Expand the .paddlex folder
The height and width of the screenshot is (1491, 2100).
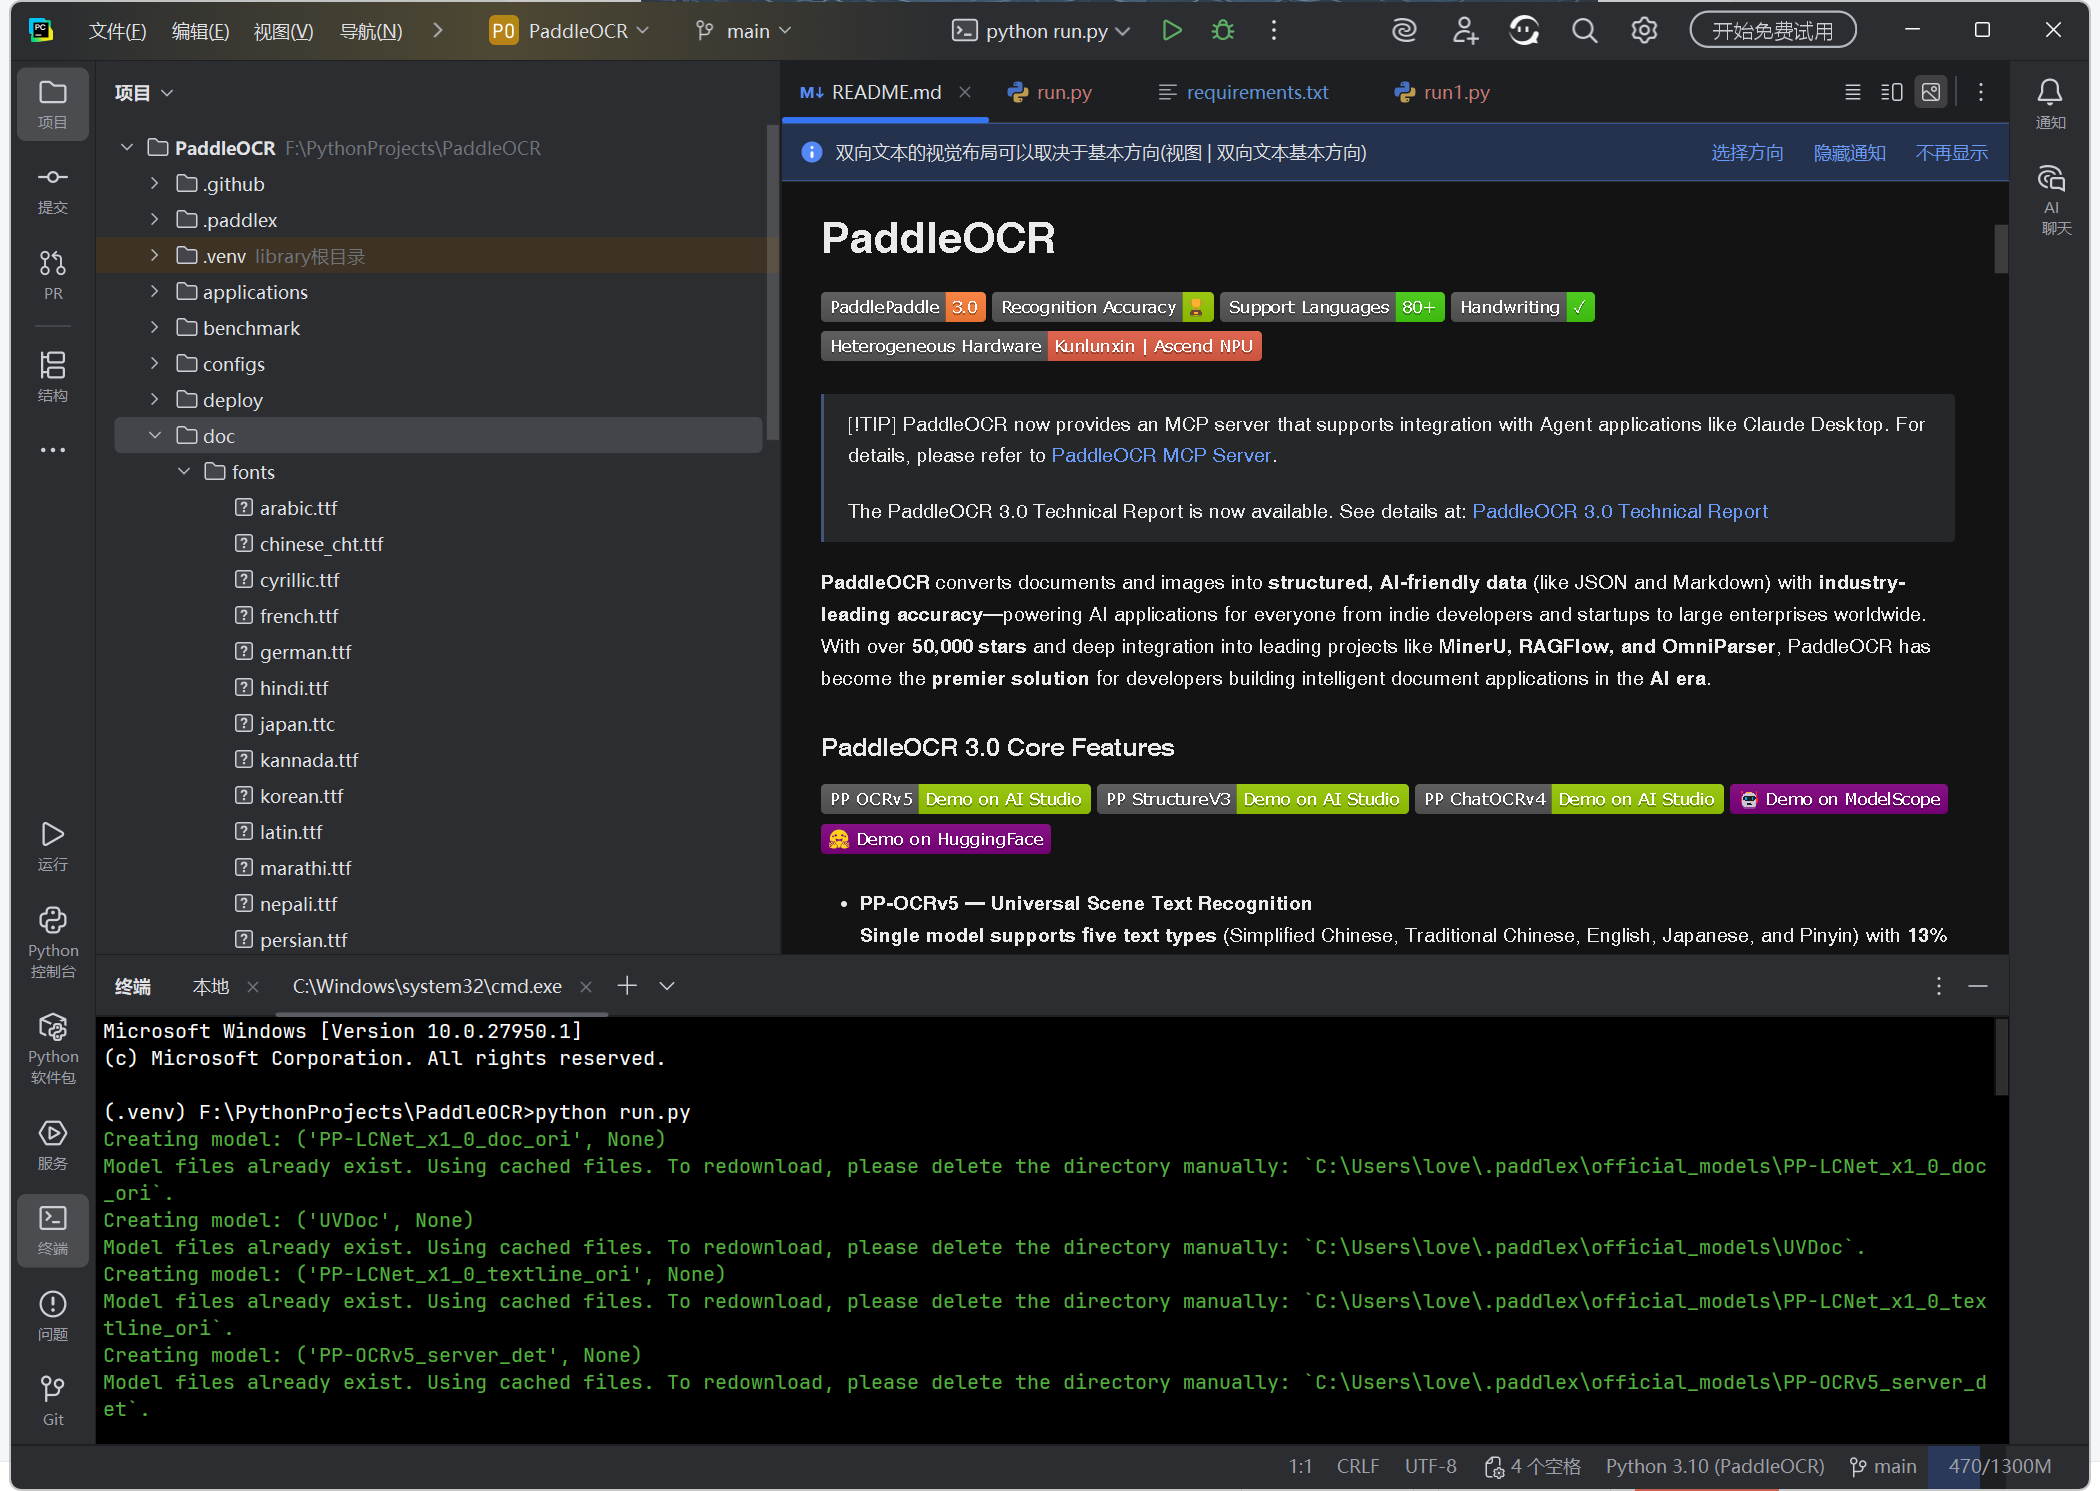pos(154,220)
